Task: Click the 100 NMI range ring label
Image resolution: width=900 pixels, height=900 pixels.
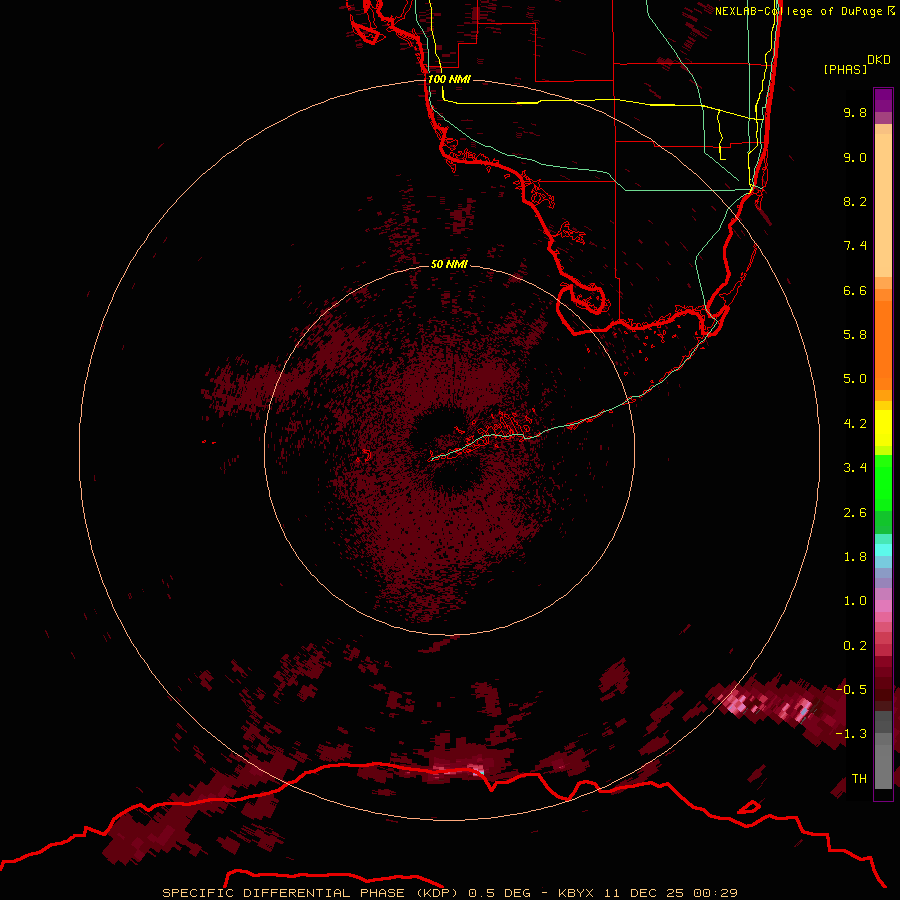Action: pos(449,79)
